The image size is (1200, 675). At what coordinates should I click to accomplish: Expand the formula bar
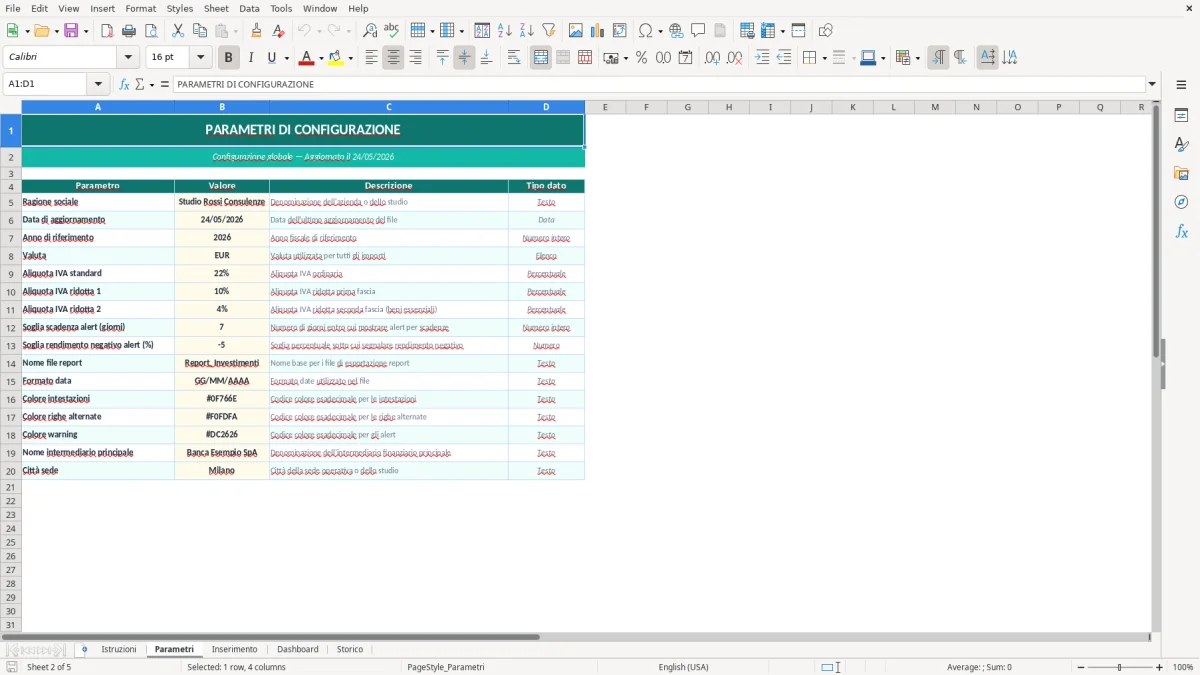tap(1152, 84)
